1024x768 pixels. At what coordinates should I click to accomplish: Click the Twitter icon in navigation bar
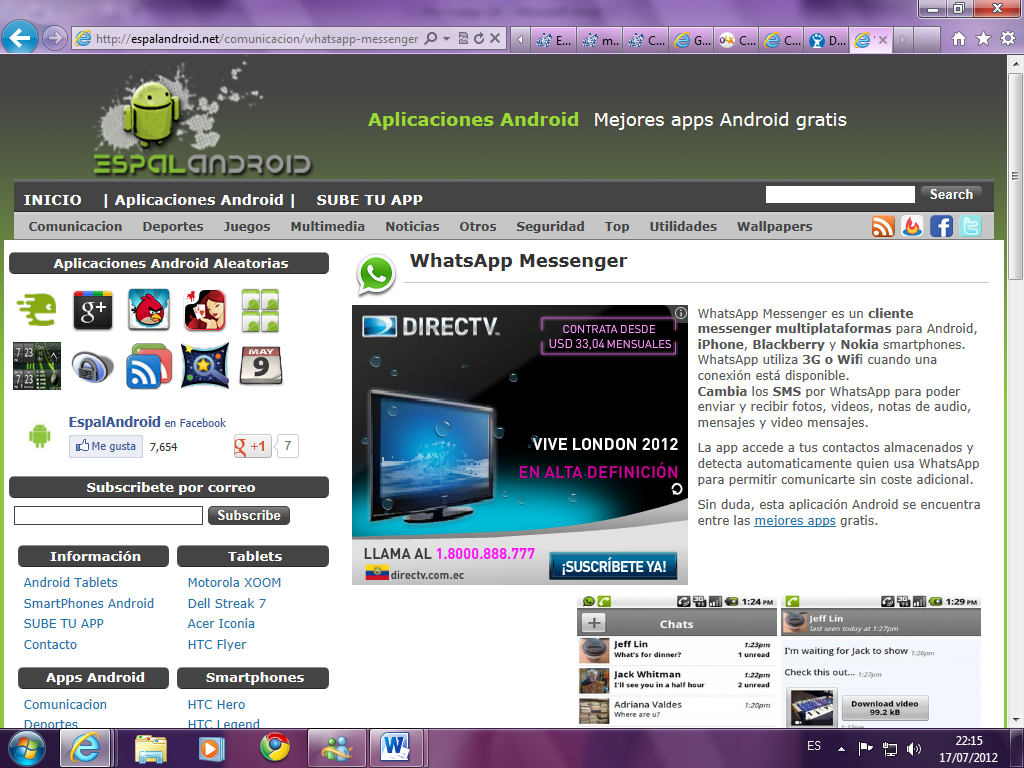[x=970, y=226]
